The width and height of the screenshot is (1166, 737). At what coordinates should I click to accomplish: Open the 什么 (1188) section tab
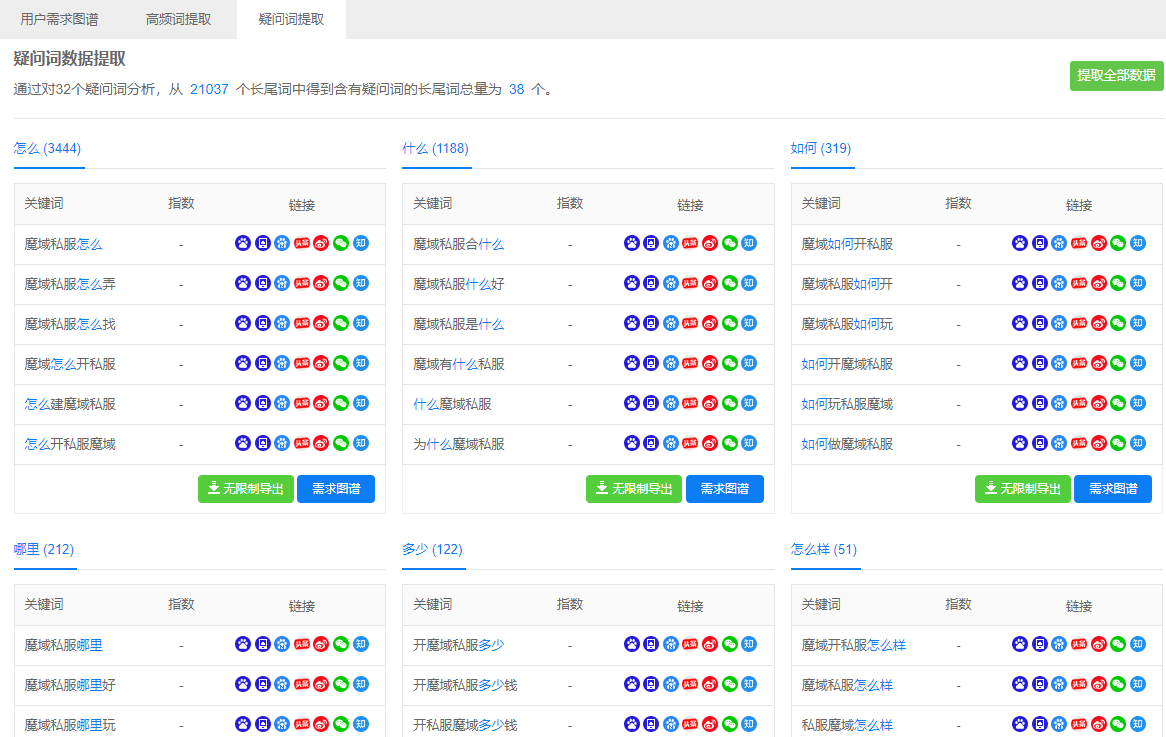pos(436,149)
